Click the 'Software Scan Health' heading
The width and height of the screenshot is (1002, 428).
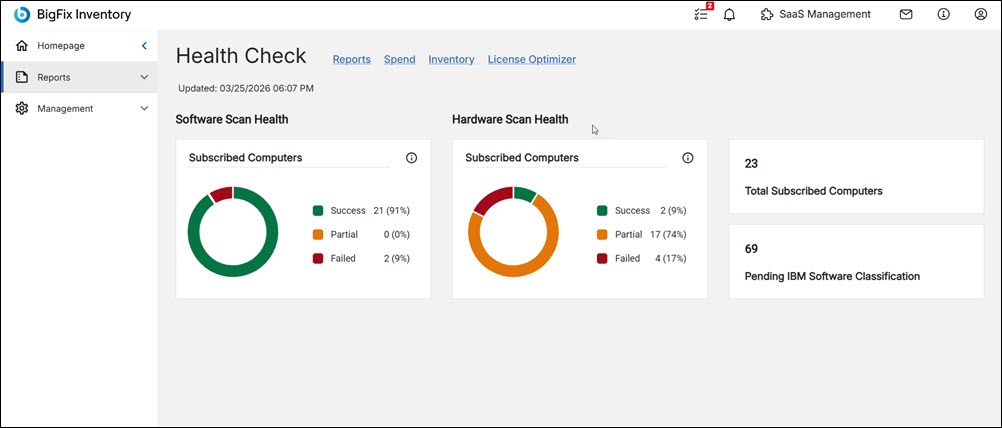(x=232, y=119)
